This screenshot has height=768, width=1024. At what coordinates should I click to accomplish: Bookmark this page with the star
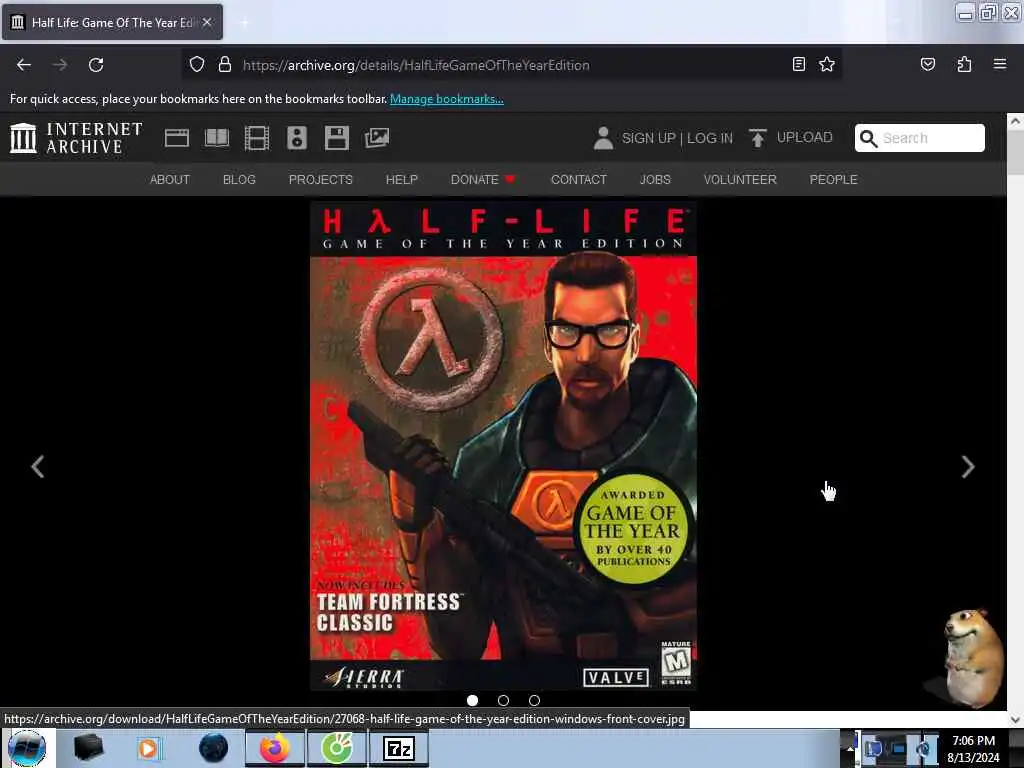(x=827, y=65)
